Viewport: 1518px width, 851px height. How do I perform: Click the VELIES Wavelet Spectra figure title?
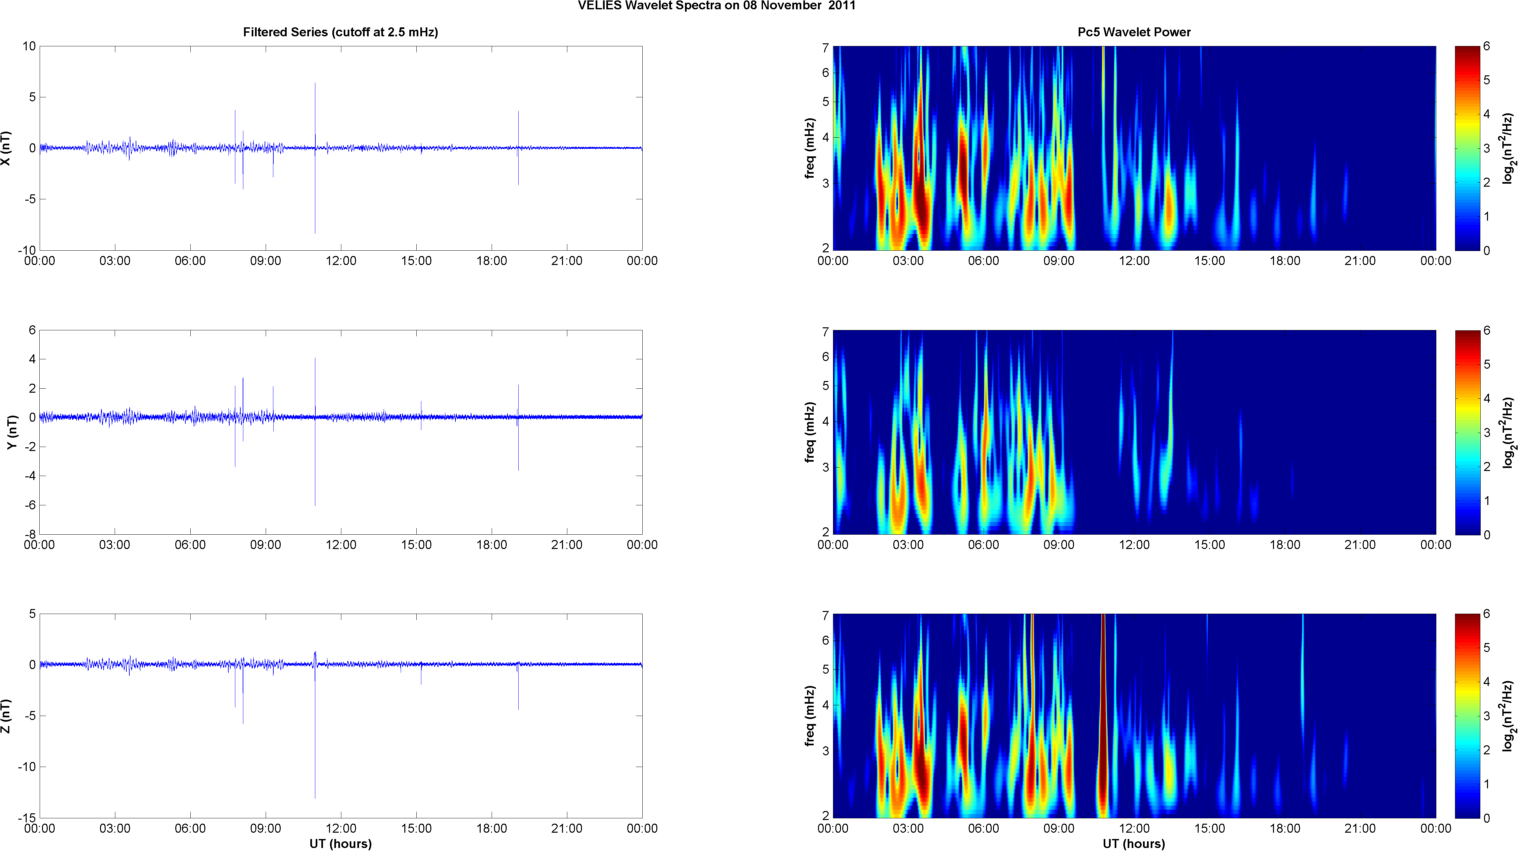716,6
